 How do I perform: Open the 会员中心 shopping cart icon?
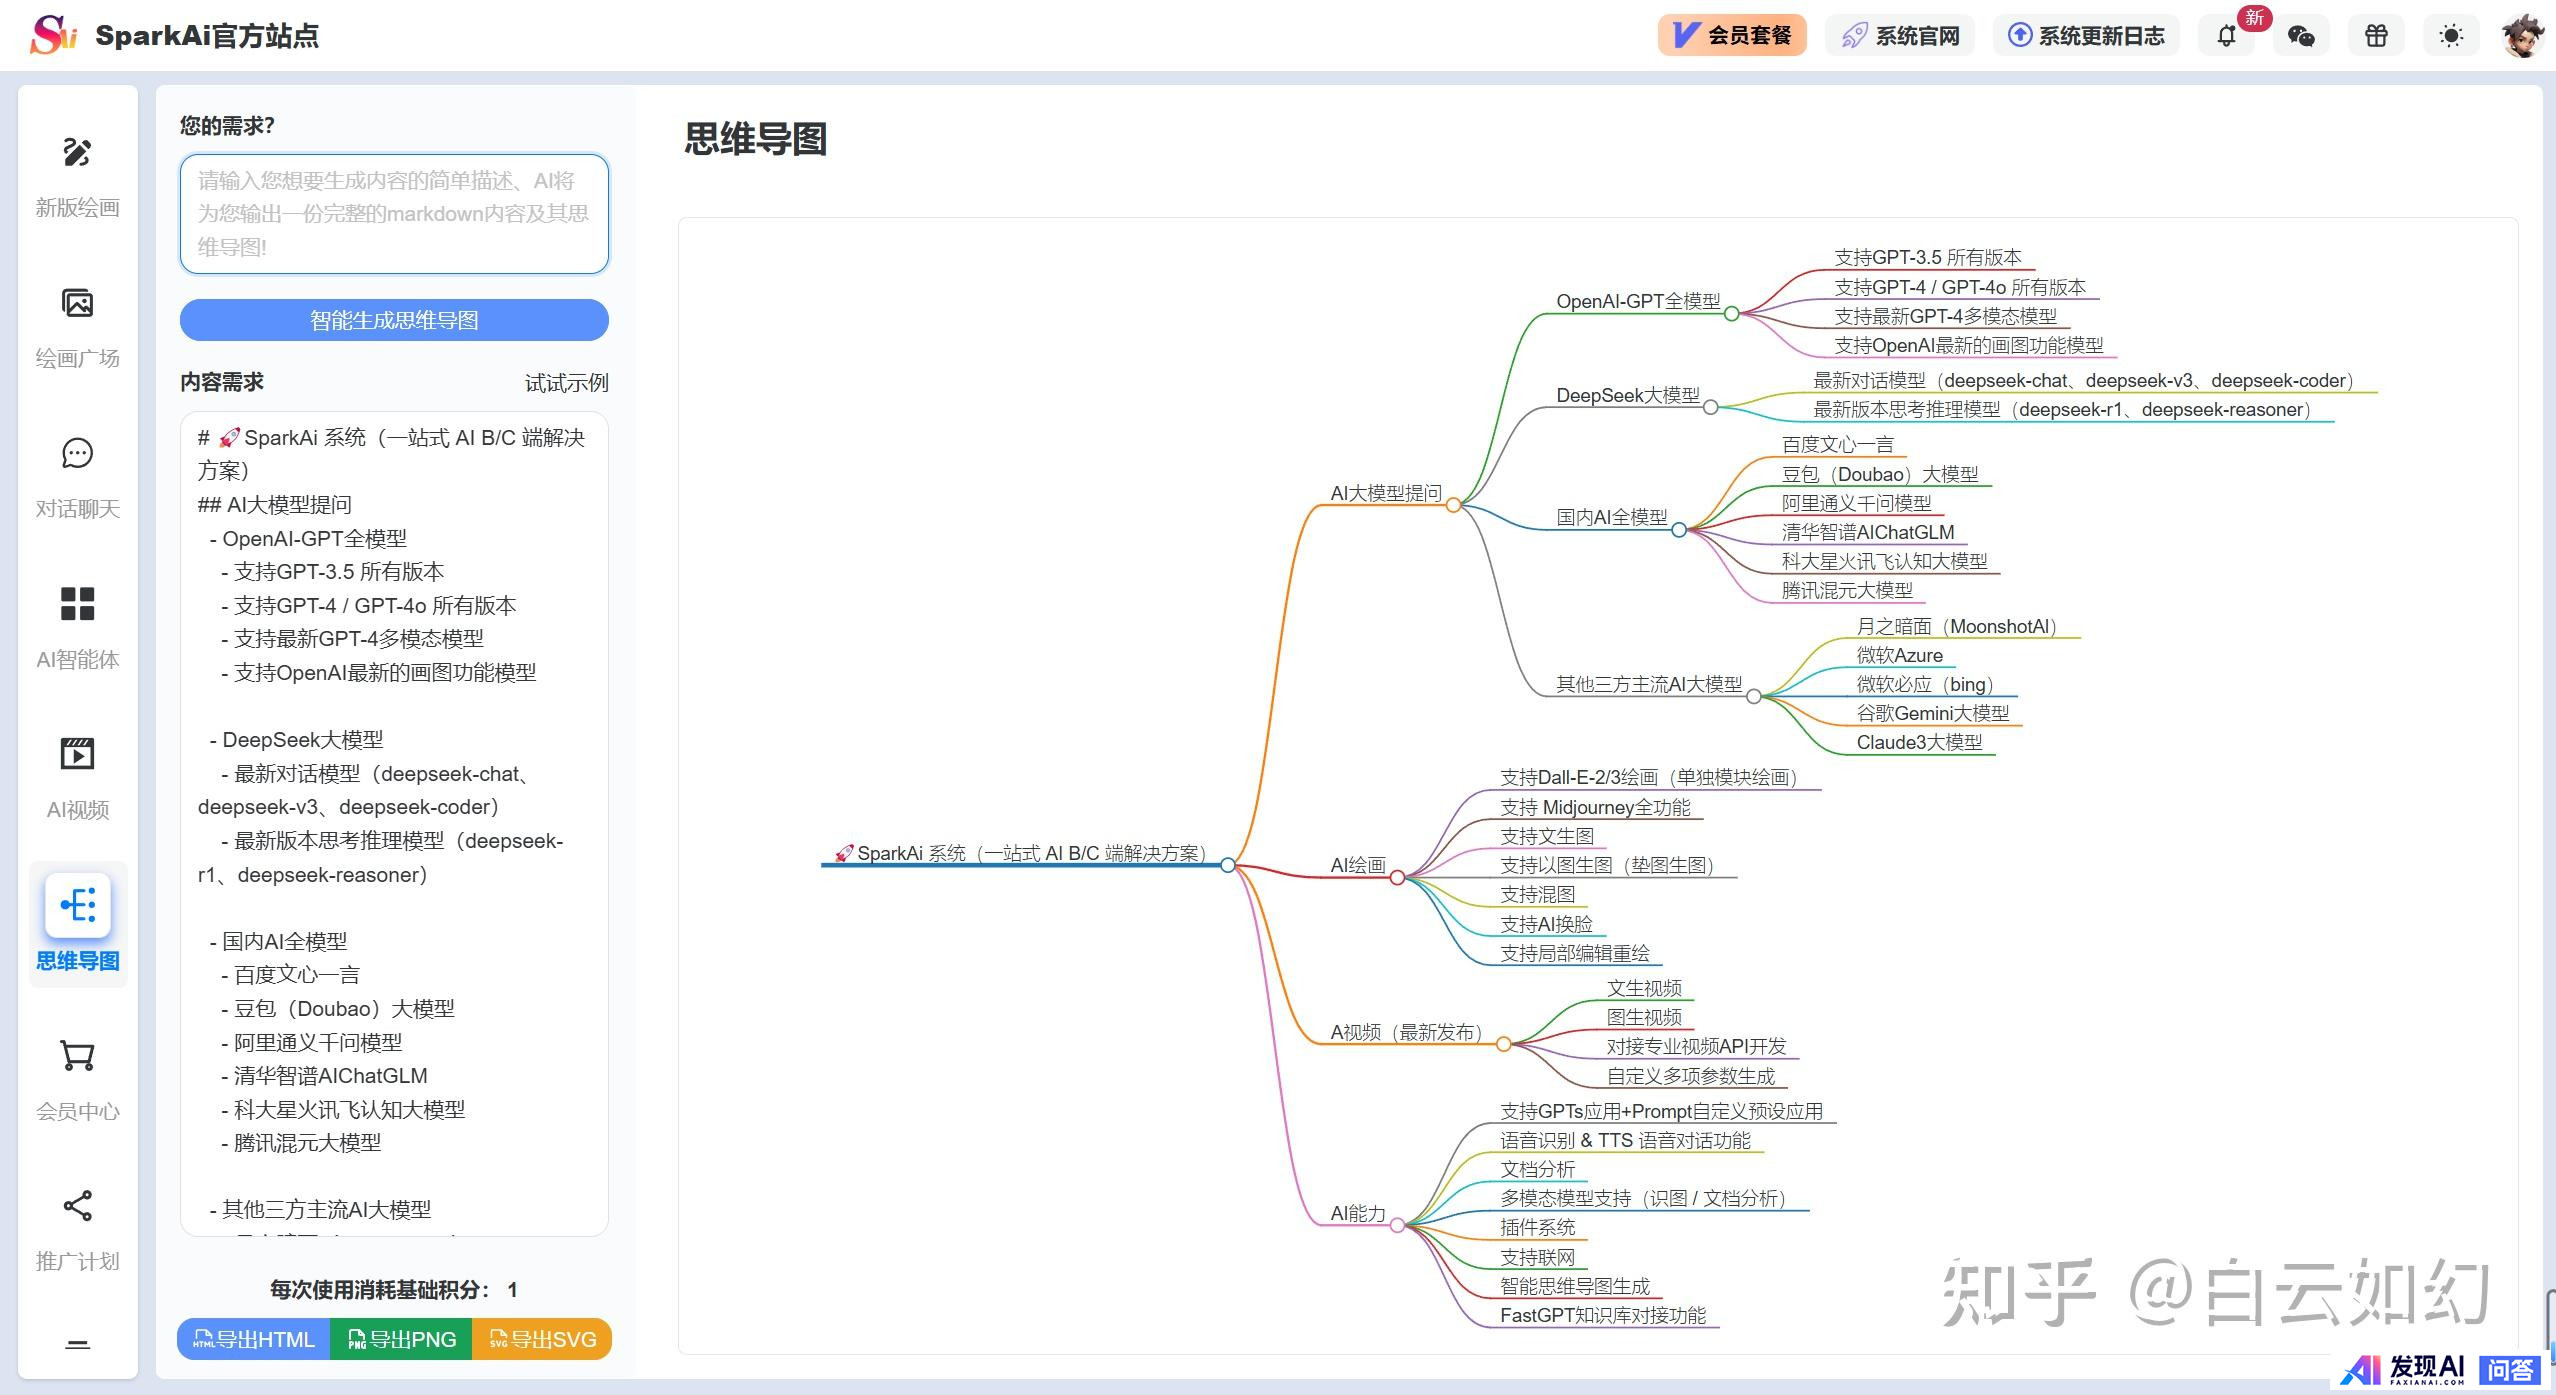tap(77, 1056)
